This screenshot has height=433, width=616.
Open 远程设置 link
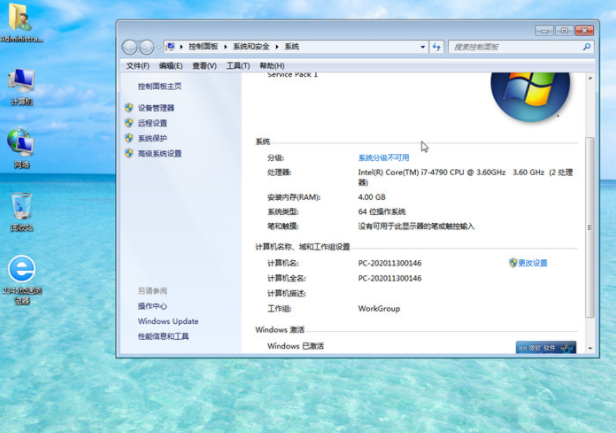(152, 123)
